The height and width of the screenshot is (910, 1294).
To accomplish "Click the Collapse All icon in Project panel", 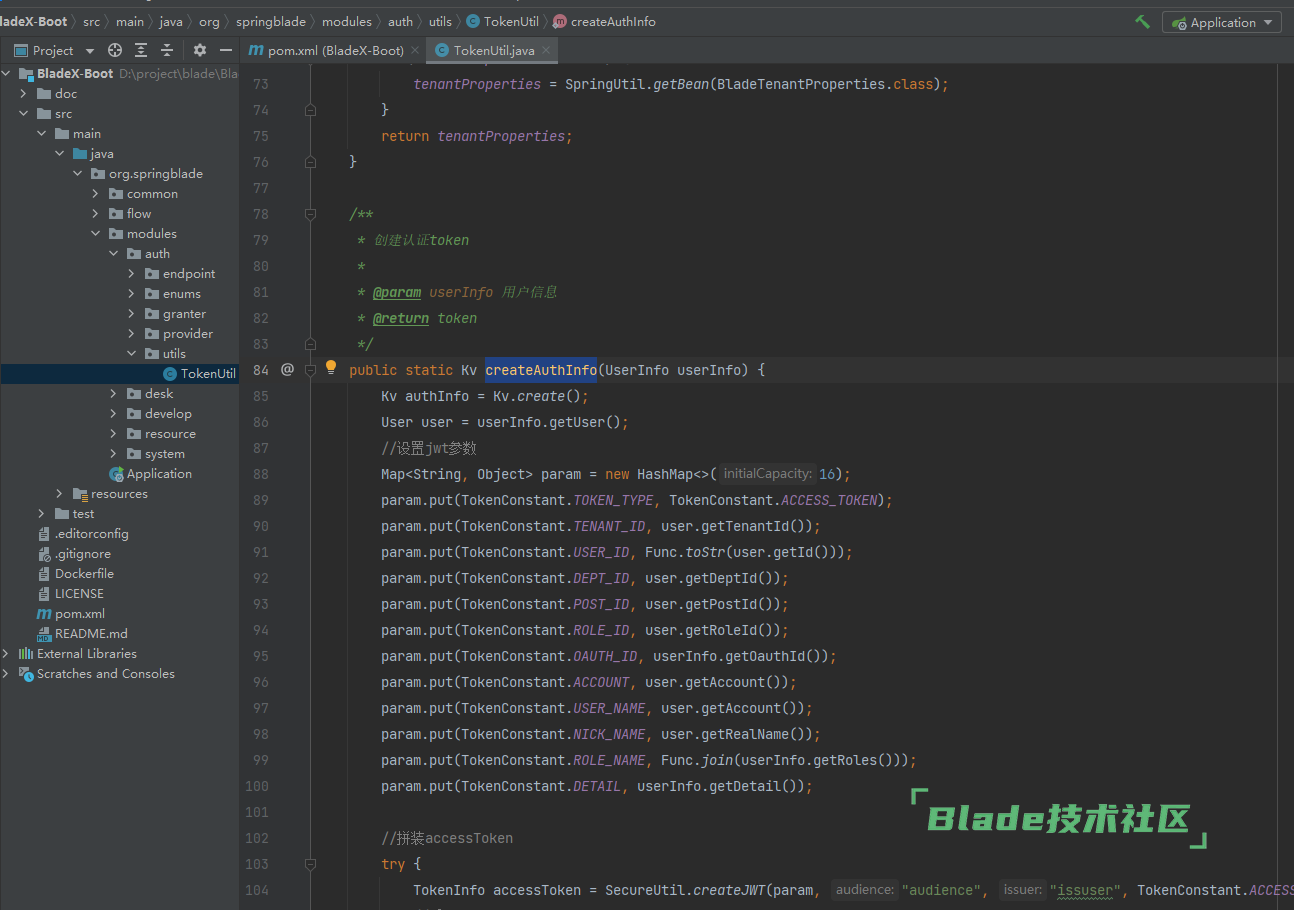I will click(167, 50).
